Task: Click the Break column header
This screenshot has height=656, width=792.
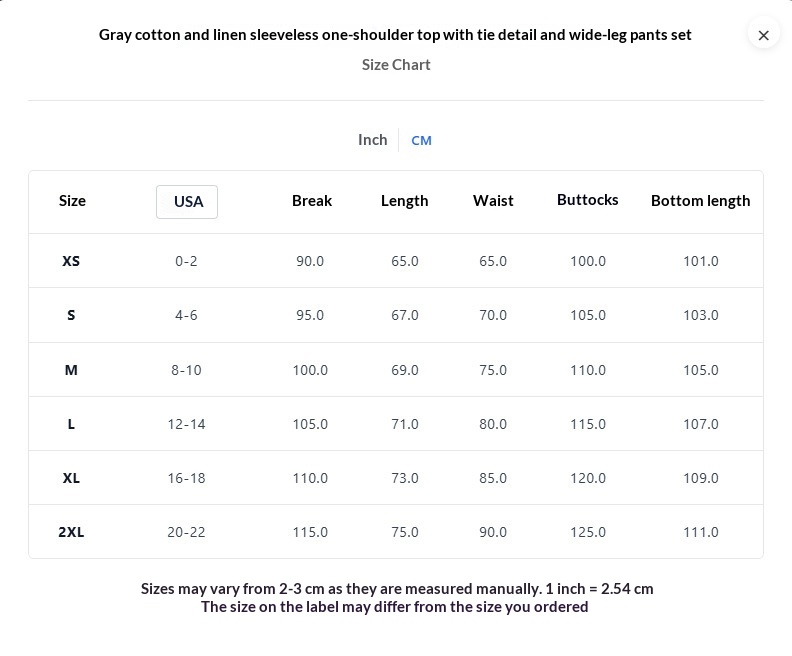Action: [x=311, y=201]
